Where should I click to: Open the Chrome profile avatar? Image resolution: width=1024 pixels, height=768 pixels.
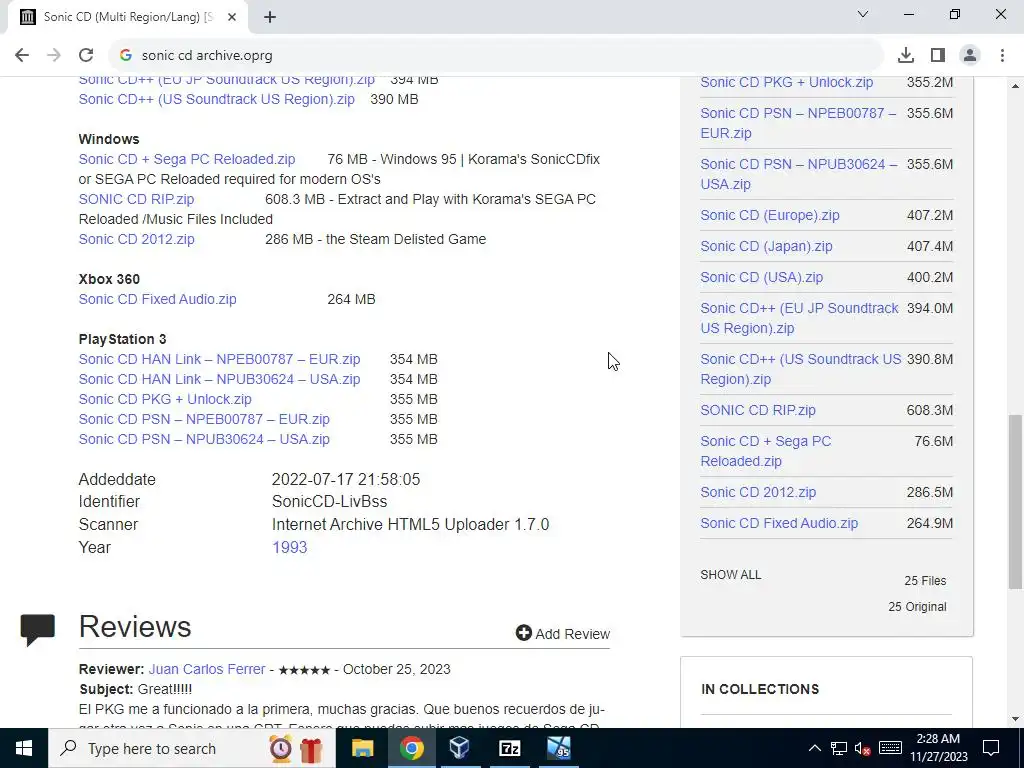pyautogui.click(x=970, y=55)
